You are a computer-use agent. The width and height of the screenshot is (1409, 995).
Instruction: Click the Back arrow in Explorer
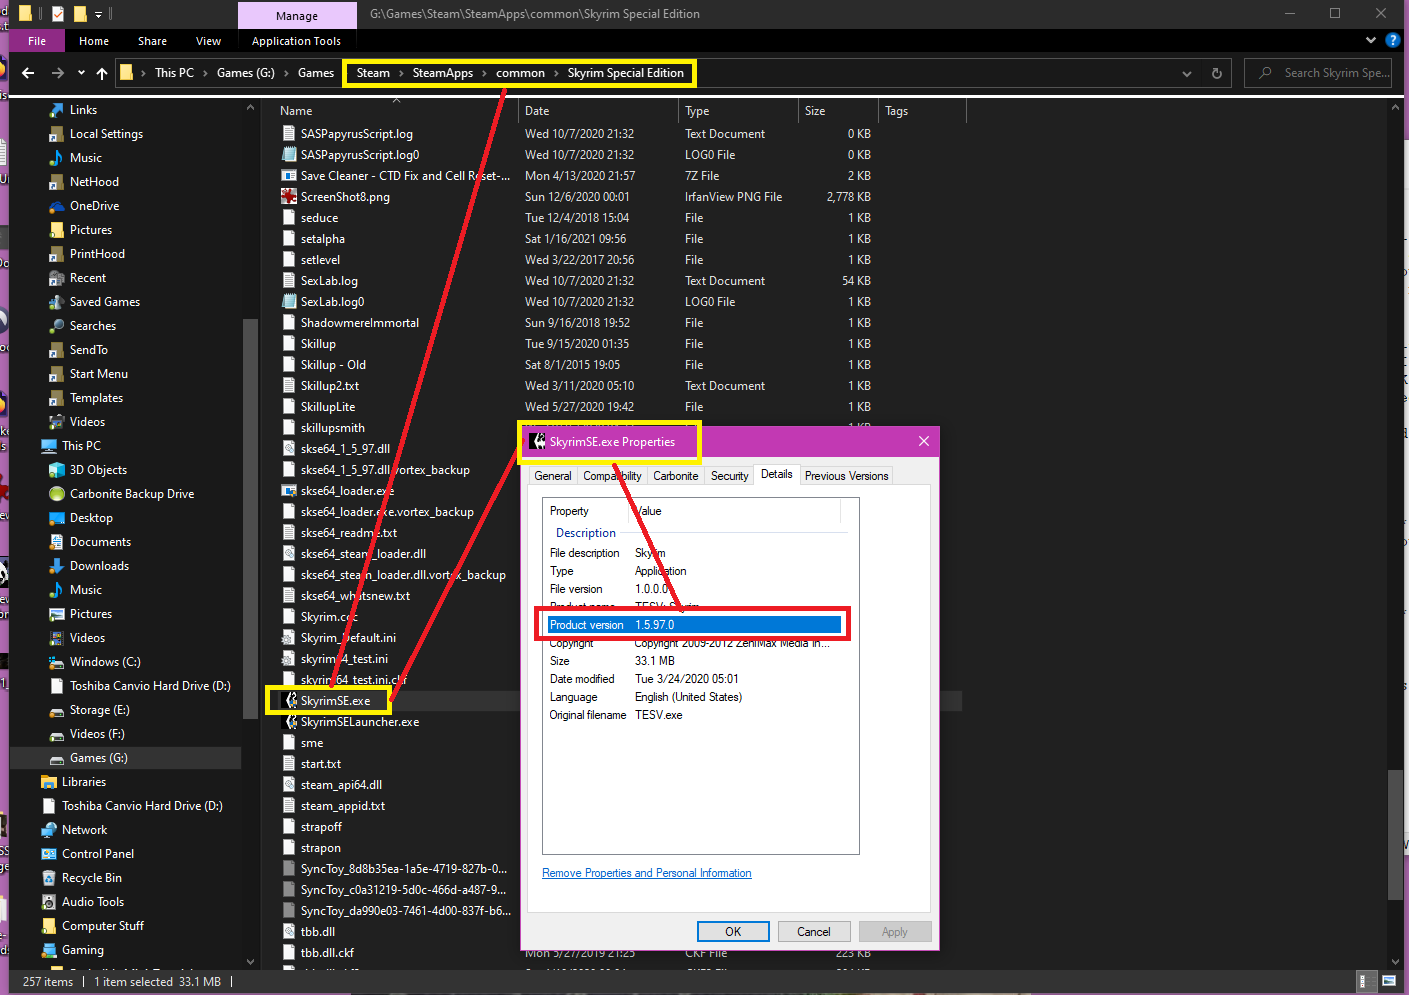[28, 73]
